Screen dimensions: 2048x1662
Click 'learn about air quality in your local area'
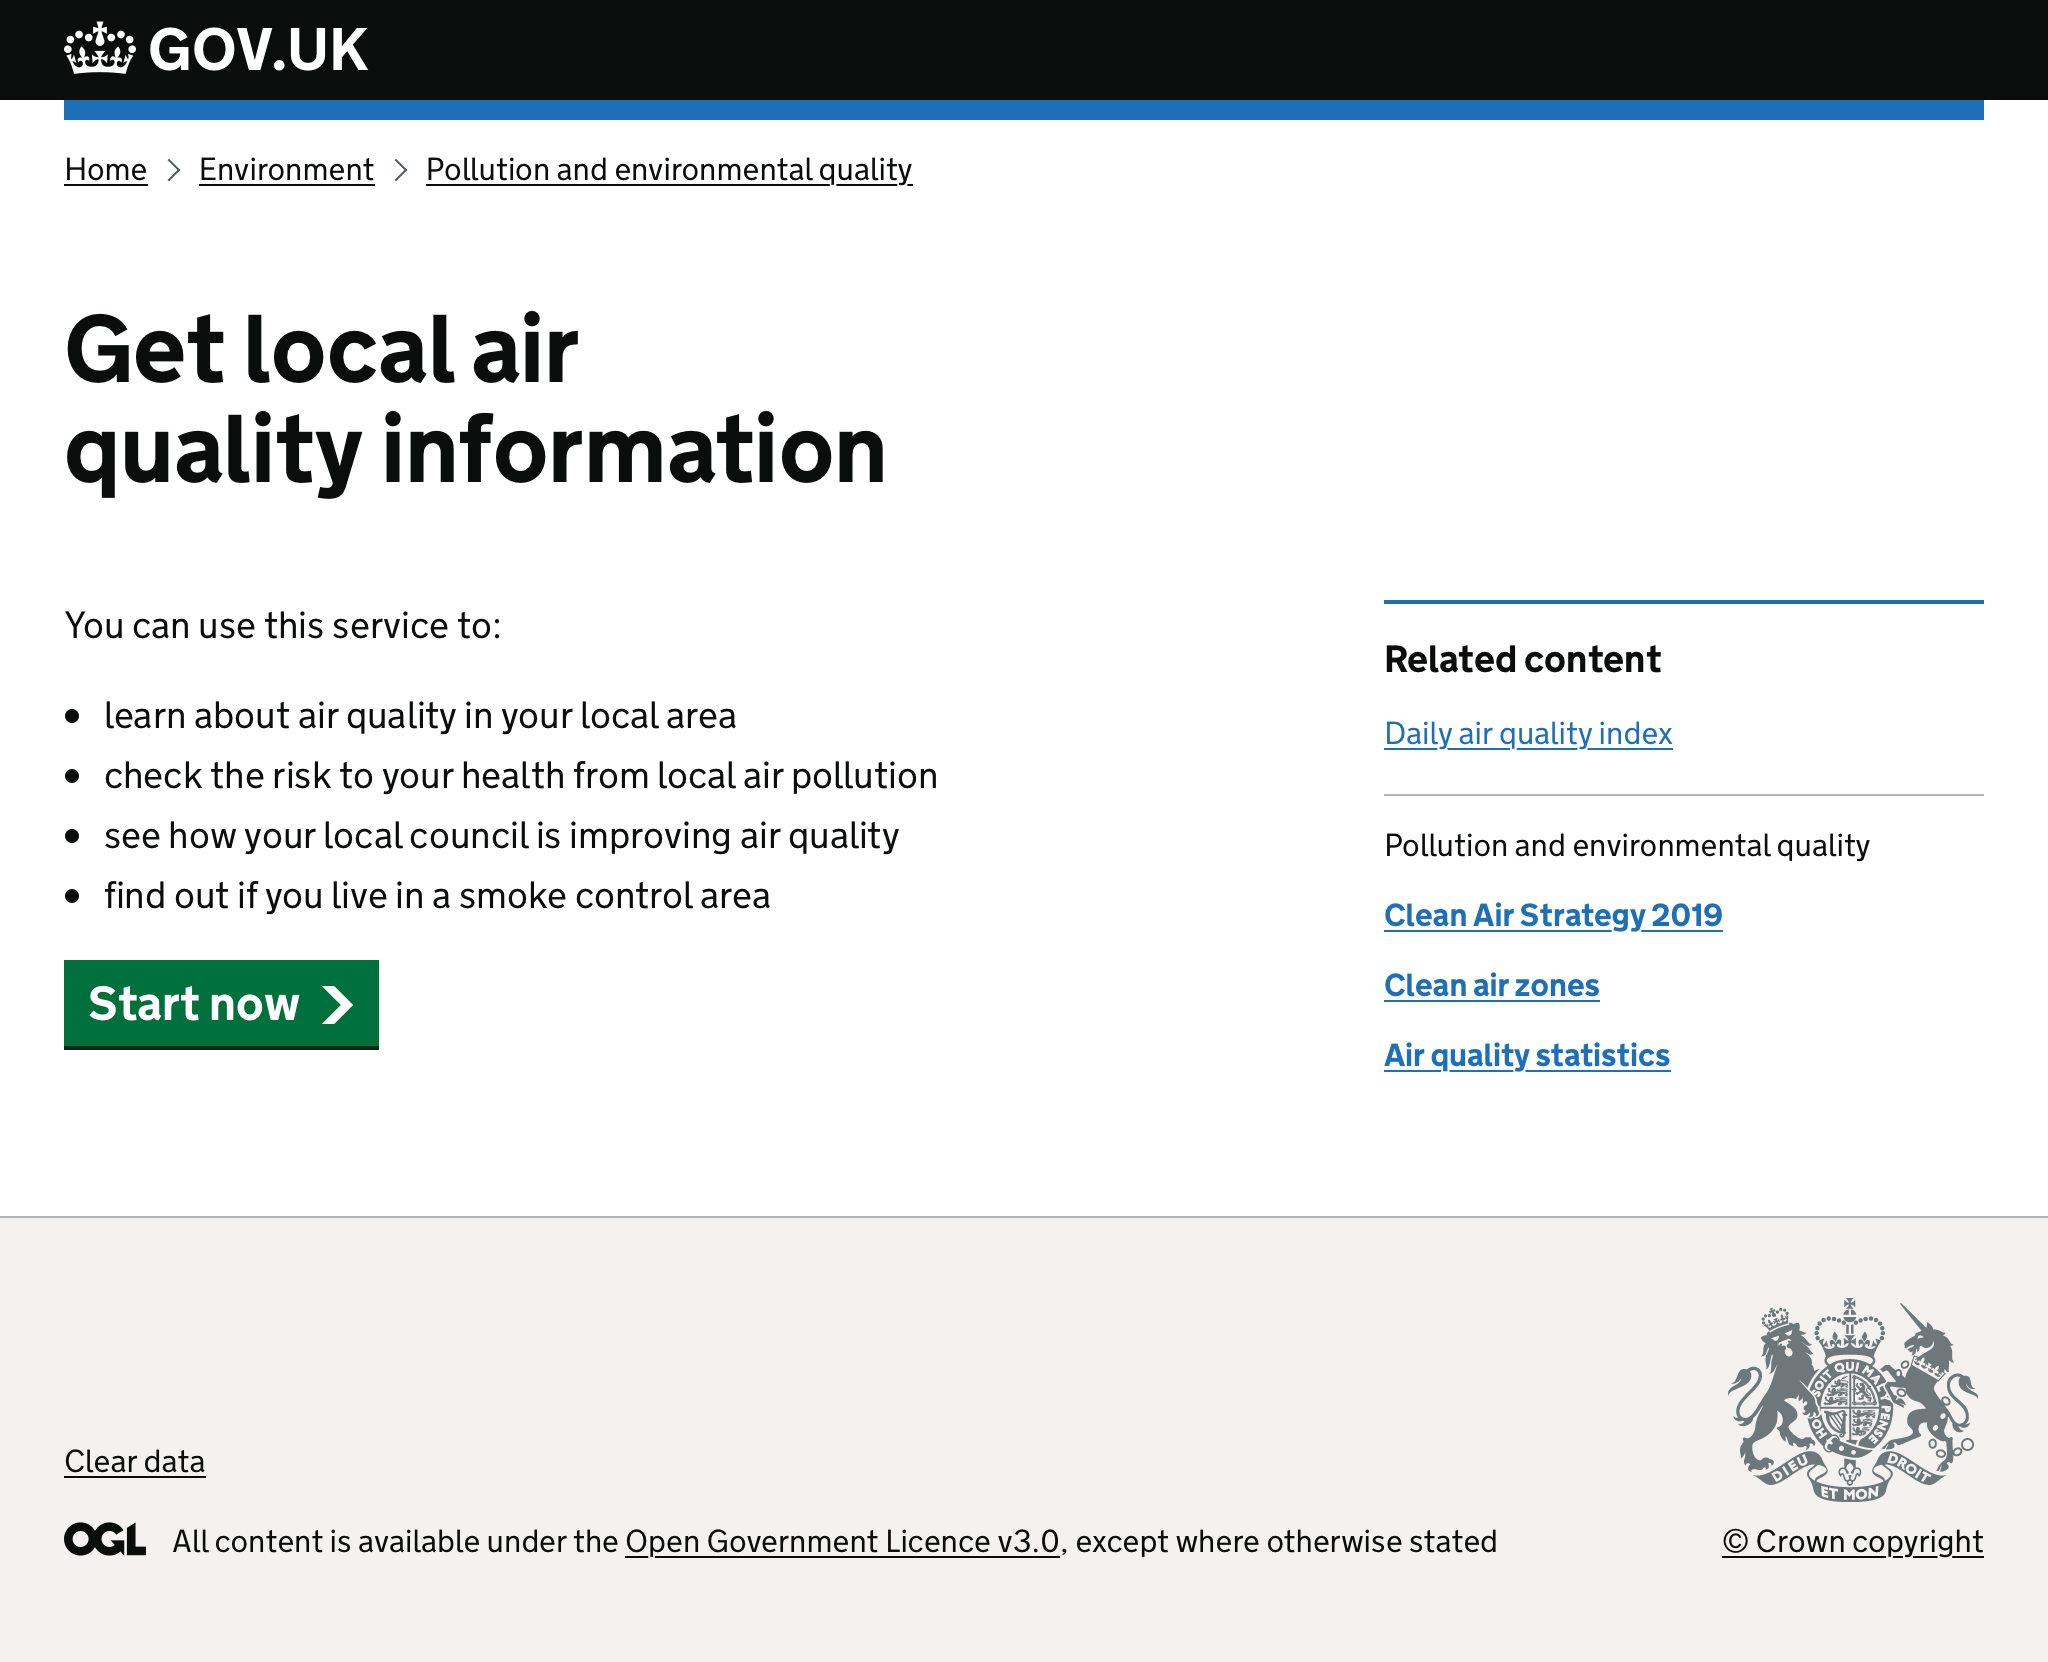pyautogui.click(x=420, y=716)
